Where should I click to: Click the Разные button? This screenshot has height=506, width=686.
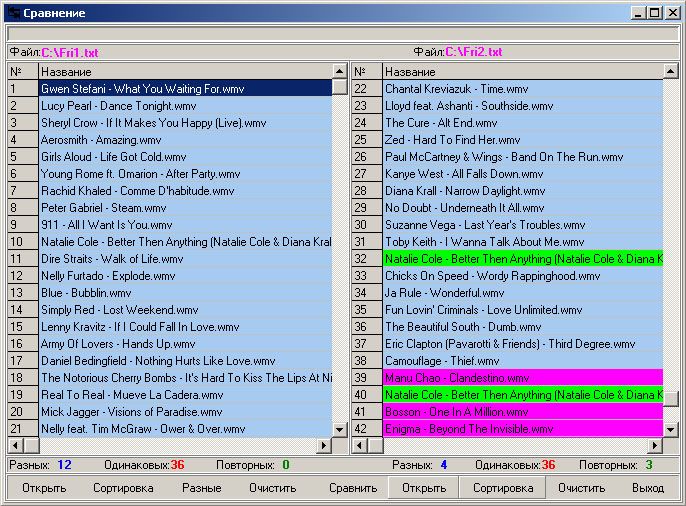[x=201, y=488]
